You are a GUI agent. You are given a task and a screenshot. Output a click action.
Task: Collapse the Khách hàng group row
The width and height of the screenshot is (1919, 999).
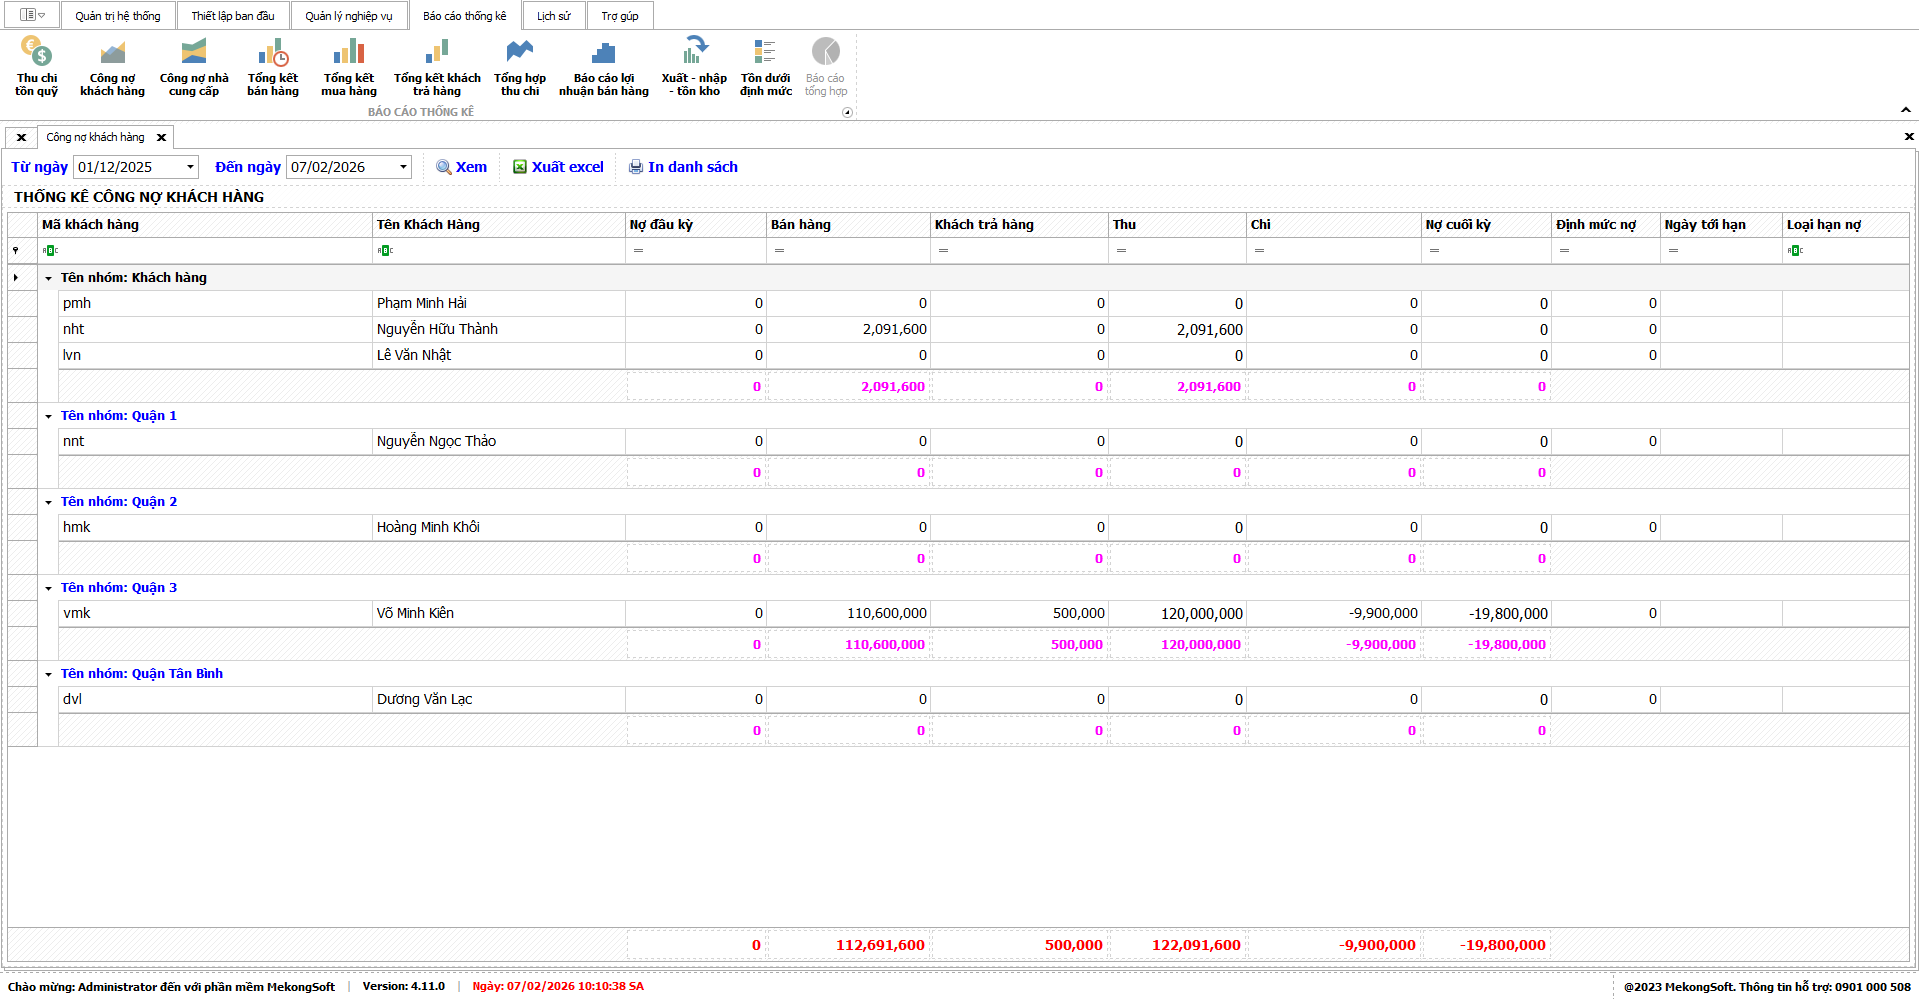click(x=48, y=278)
